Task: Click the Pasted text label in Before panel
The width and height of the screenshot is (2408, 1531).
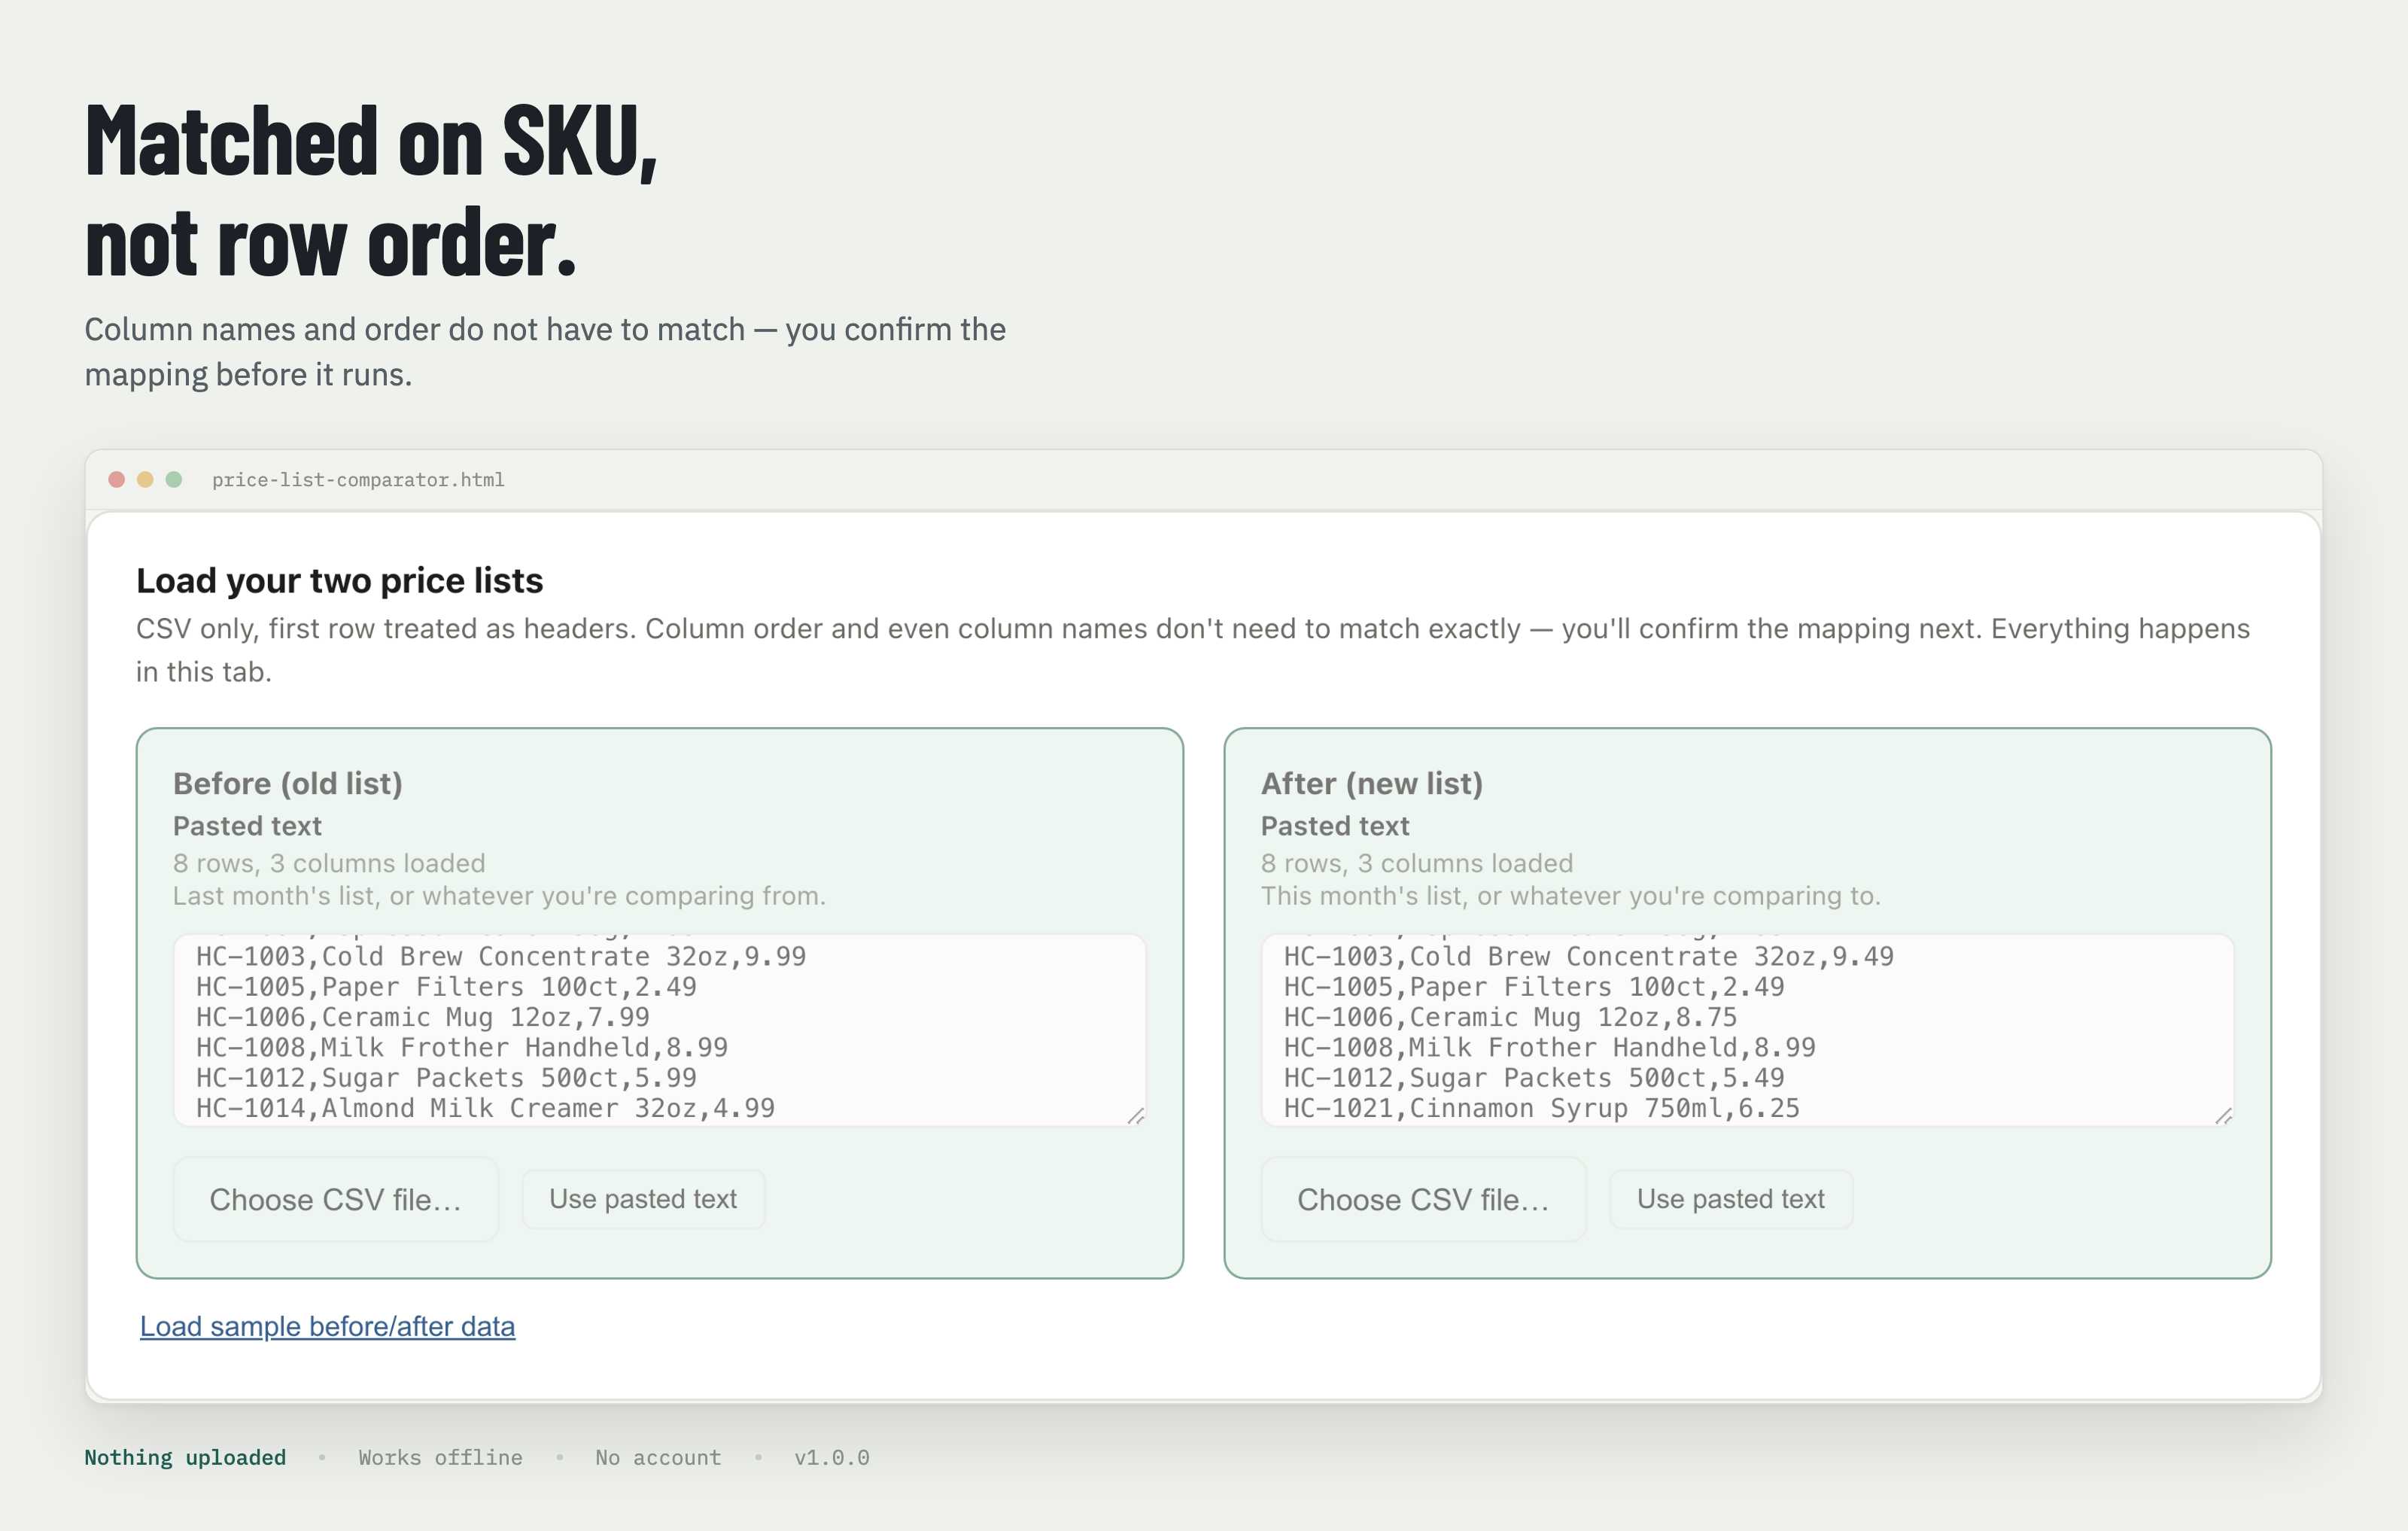Action: [x=247, y=826]
